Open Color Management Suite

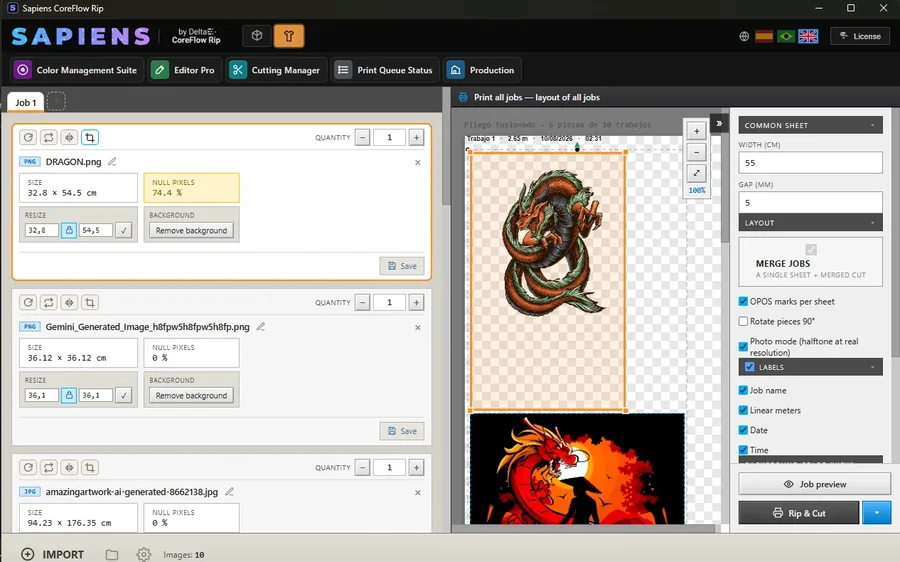(x=77, y=70)
